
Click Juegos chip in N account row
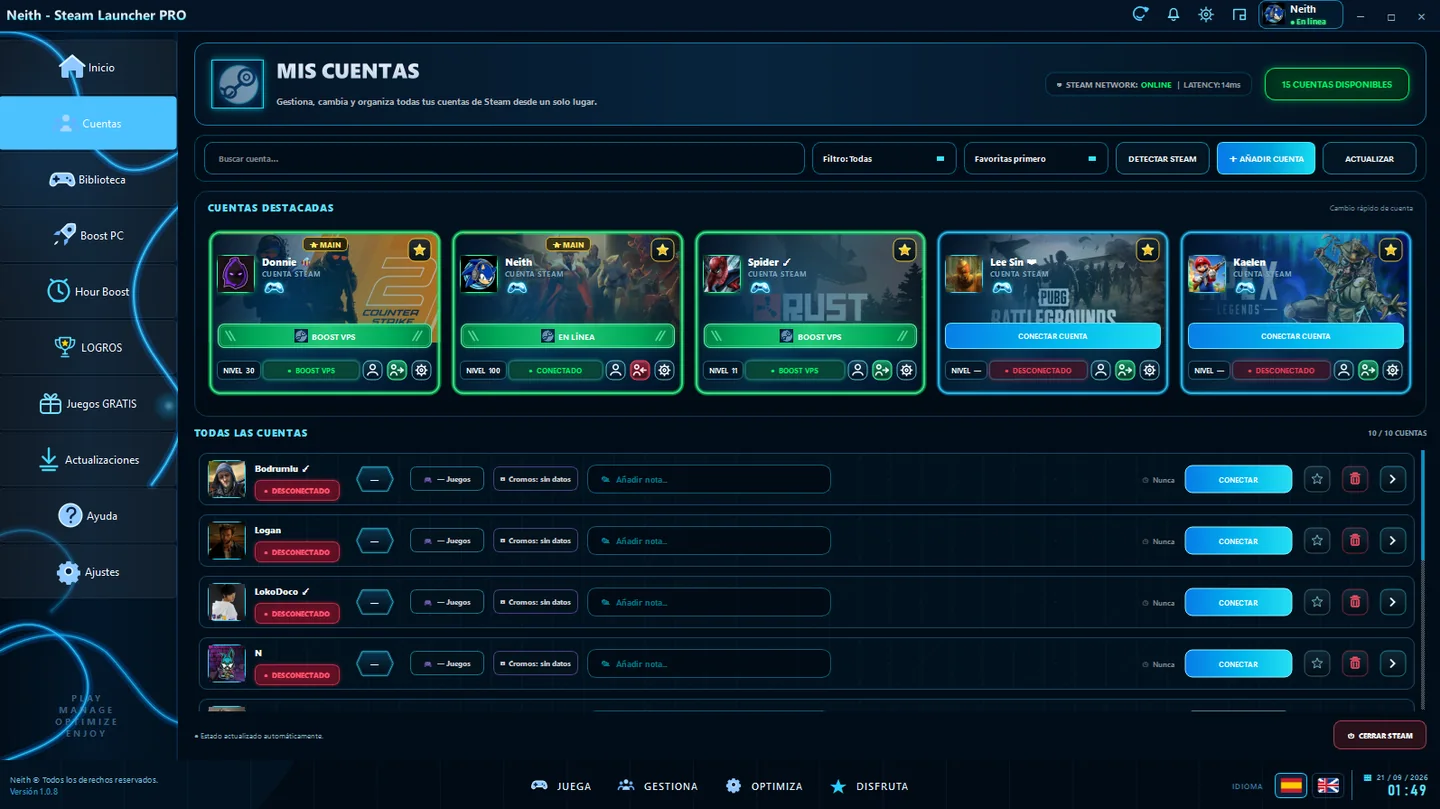pos(447,663)
